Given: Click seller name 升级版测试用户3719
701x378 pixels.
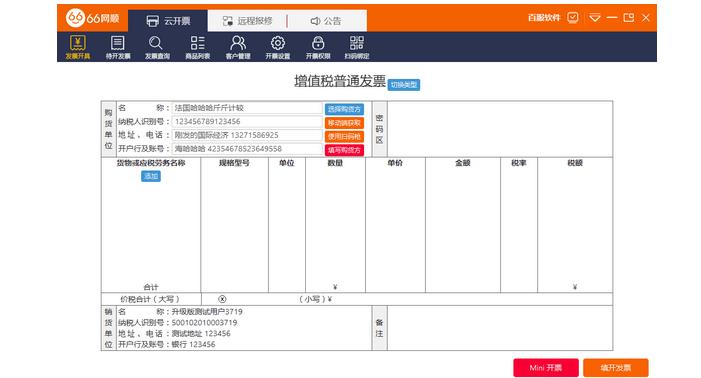Looking at the screenshot, I should [x=207, y=311].
